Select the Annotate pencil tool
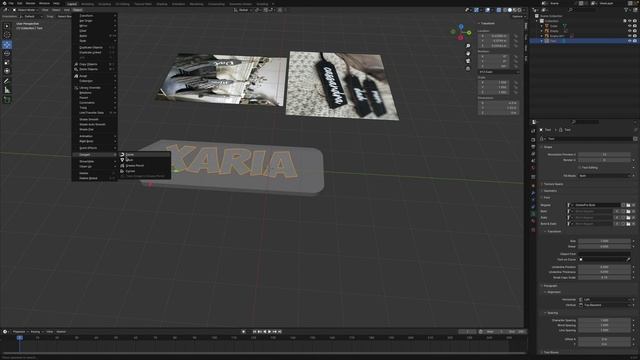The image size is (640, 360). 7,81
